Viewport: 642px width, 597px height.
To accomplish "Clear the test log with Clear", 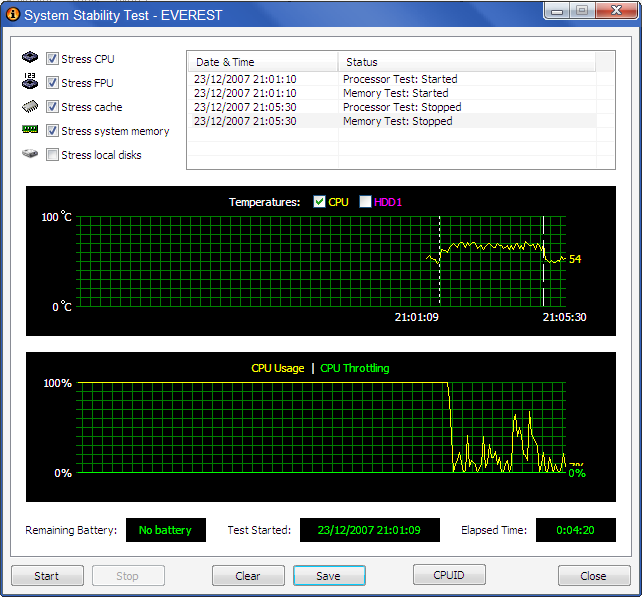I will point(248,576).
